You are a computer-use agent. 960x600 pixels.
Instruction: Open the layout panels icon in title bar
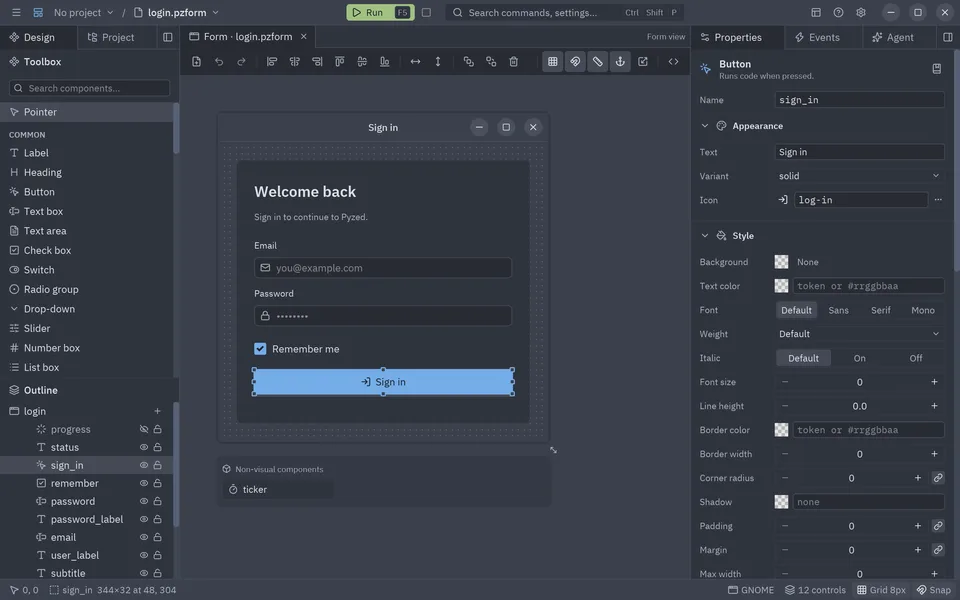click(816, 12)
